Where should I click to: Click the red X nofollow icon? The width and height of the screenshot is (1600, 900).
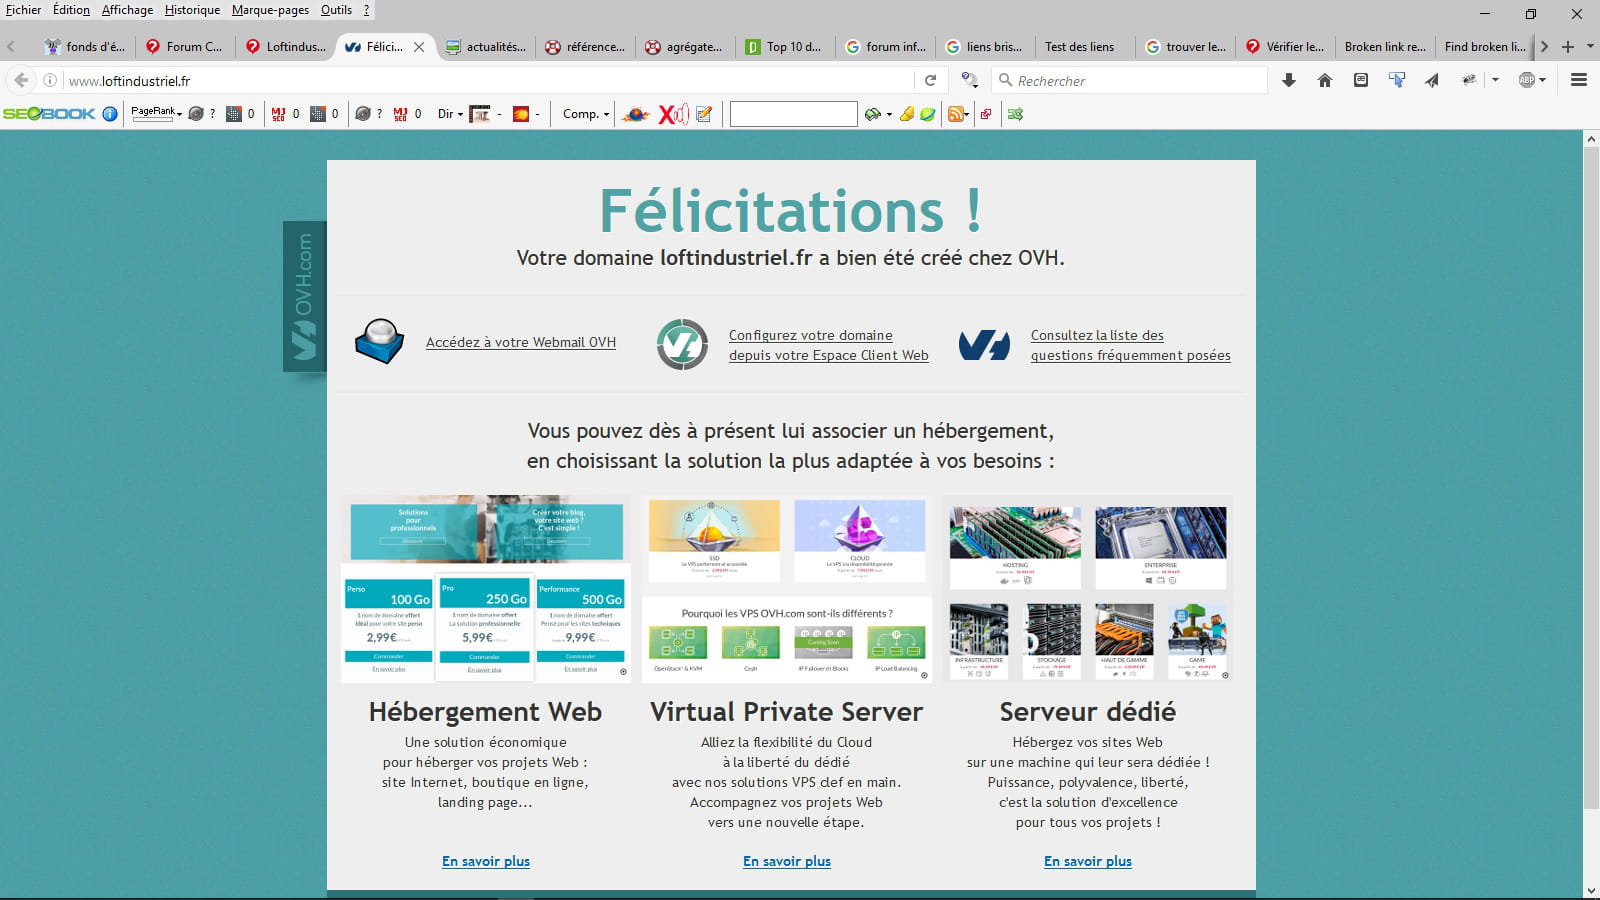point(673,114)
